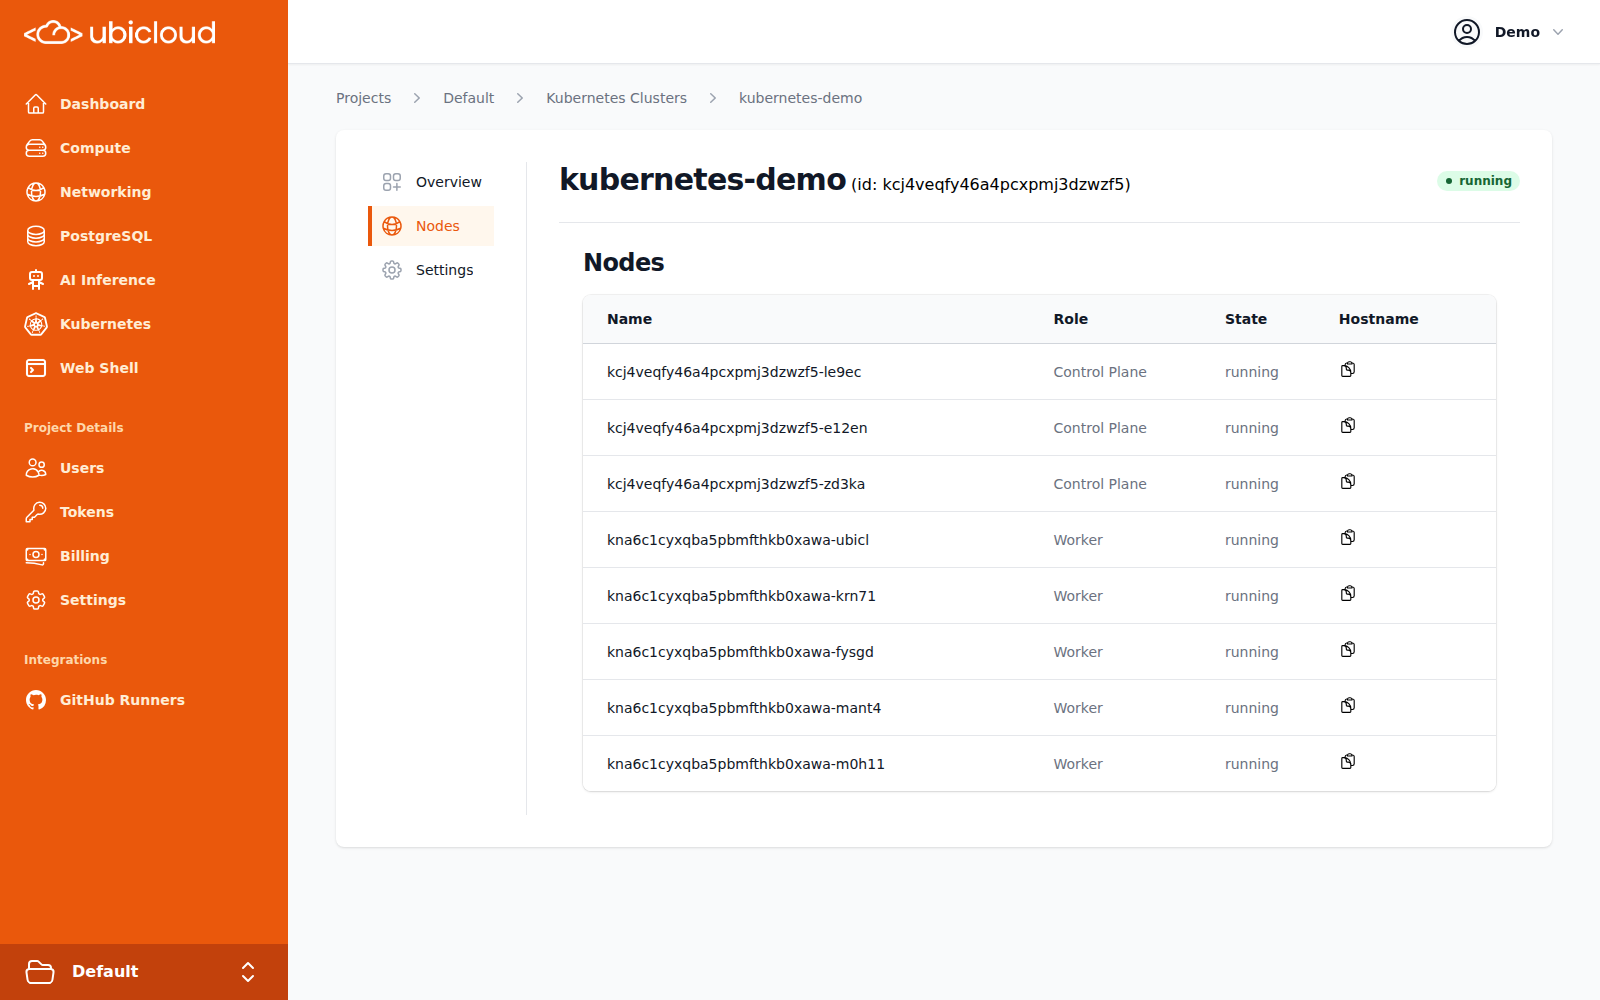Click kubernetes-demo breadcrumb

click(x=800, y=98)
